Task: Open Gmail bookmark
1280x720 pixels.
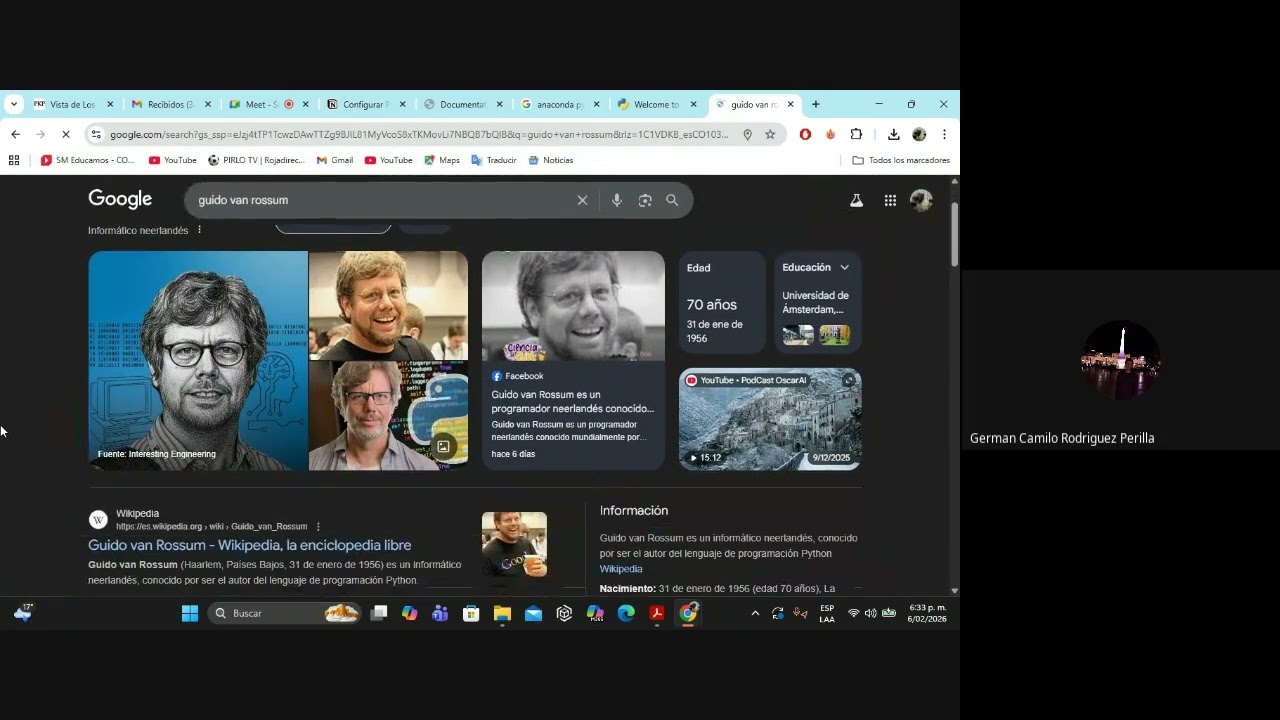Action: 334,160
